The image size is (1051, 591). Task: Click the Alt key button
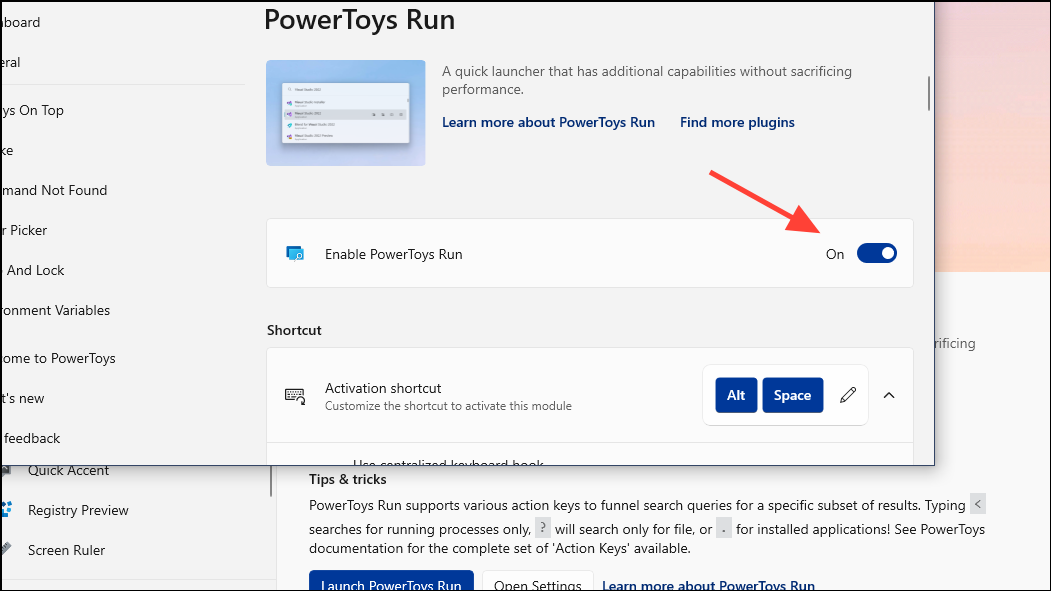(x=736, y=395)
